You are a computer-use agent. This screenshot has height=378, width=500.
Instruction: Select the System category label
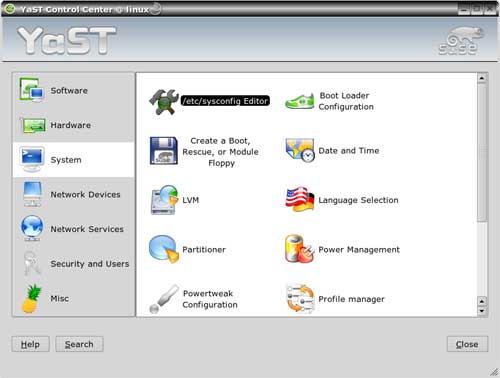[66, 160]
